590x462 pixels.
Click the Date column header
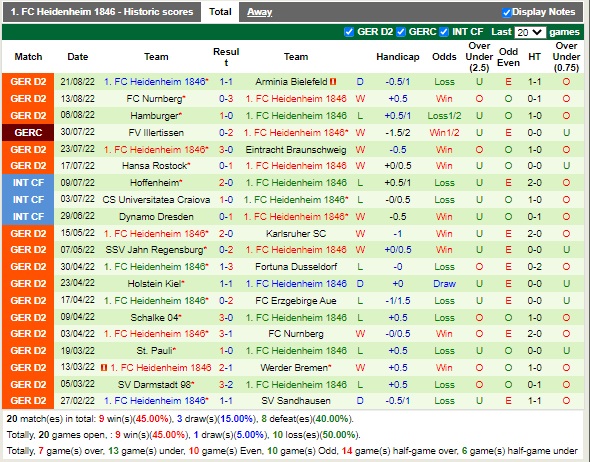pyautogui.click(x=78, y=57)
